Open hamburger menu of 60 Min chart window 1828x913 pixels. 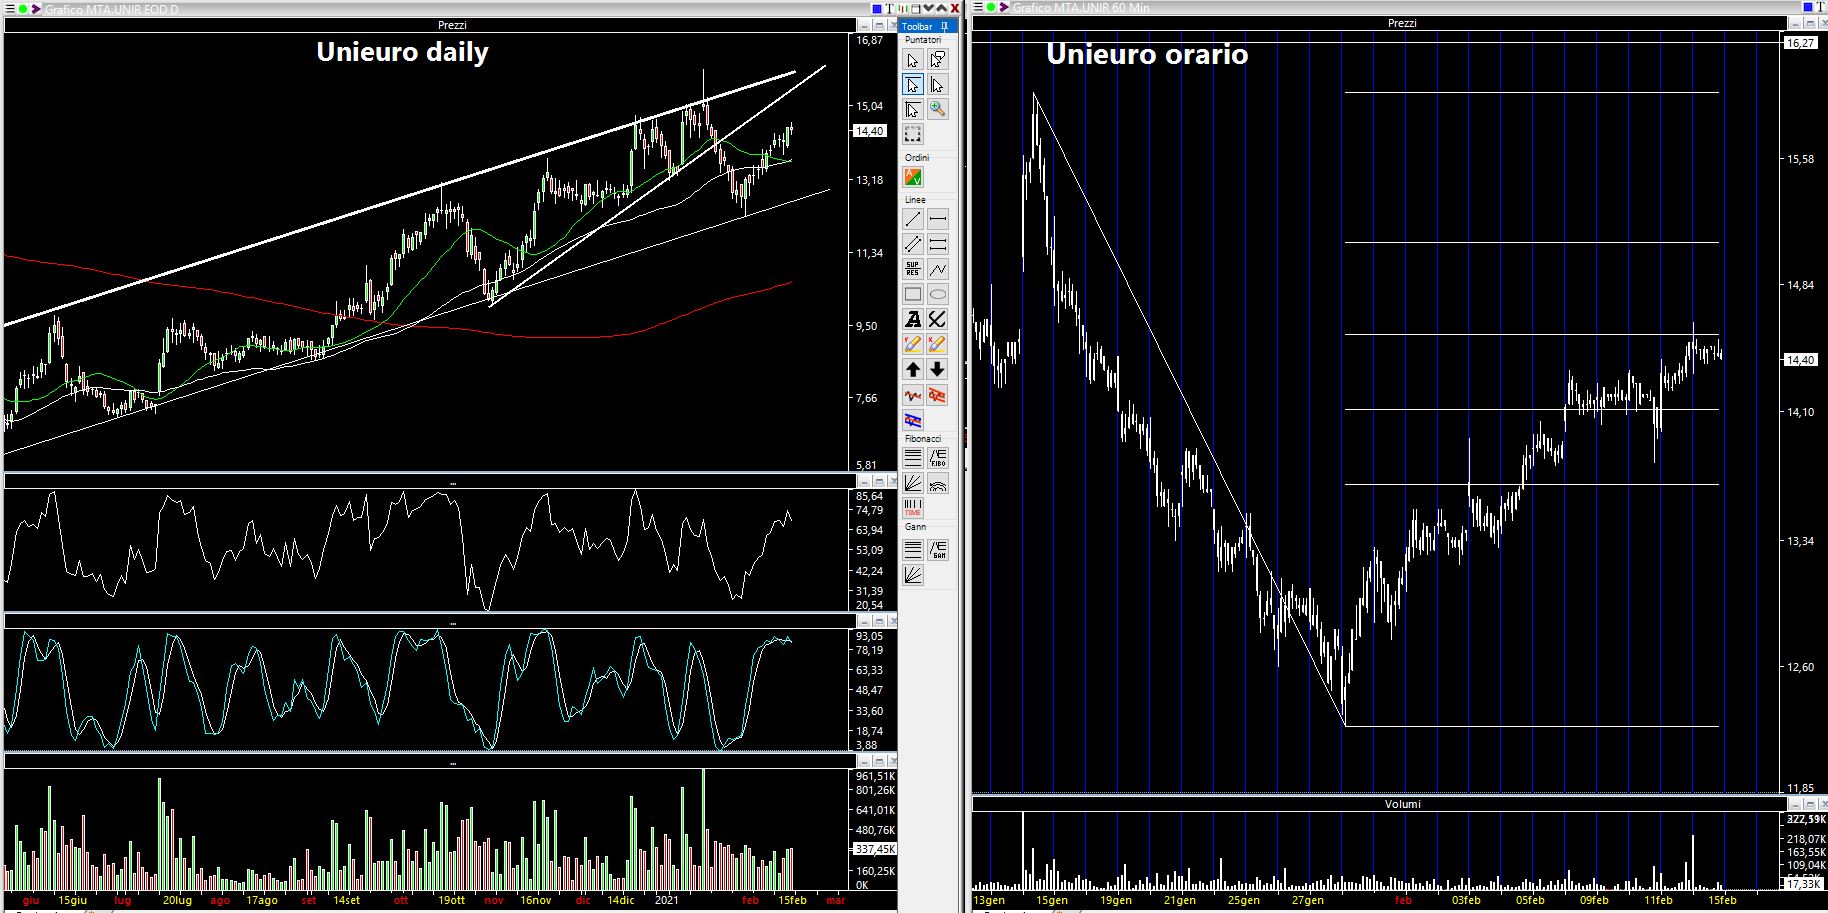click(978, 7)
